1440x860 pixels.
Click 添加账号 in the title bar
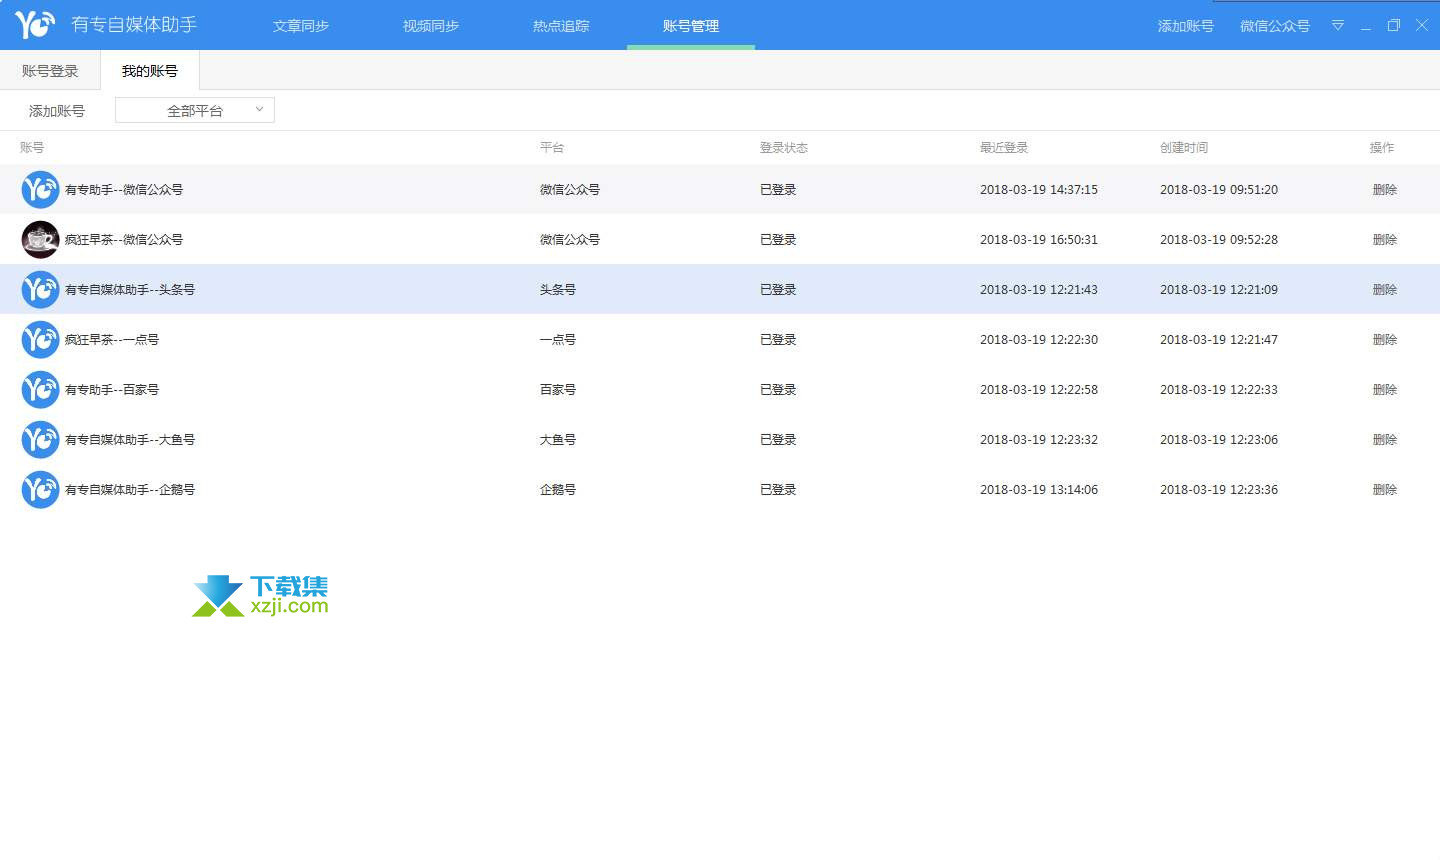click(1186, 26)
